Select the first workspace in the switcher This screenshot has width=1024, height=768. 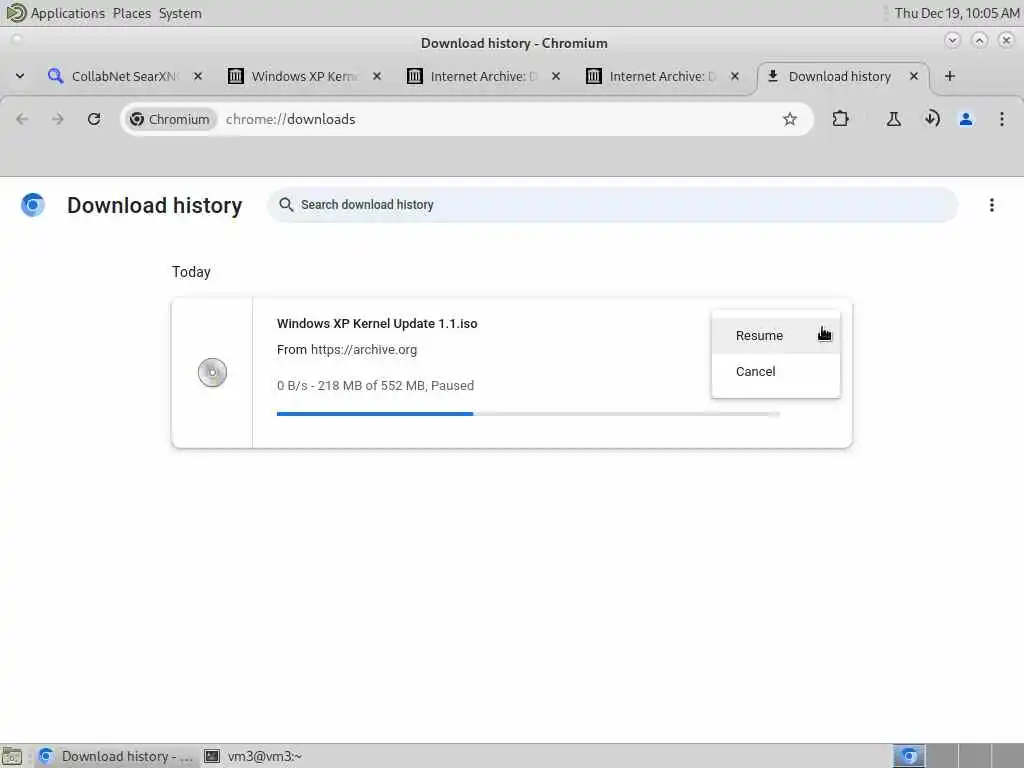(x=908, y=756)
